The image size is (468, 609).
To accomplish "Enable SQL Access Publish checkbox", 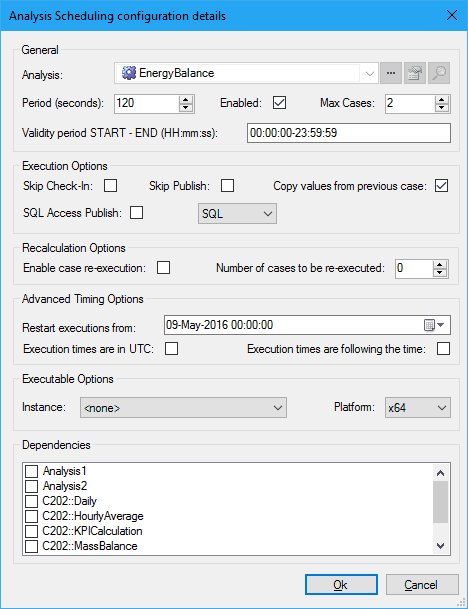I will point(136,212).
